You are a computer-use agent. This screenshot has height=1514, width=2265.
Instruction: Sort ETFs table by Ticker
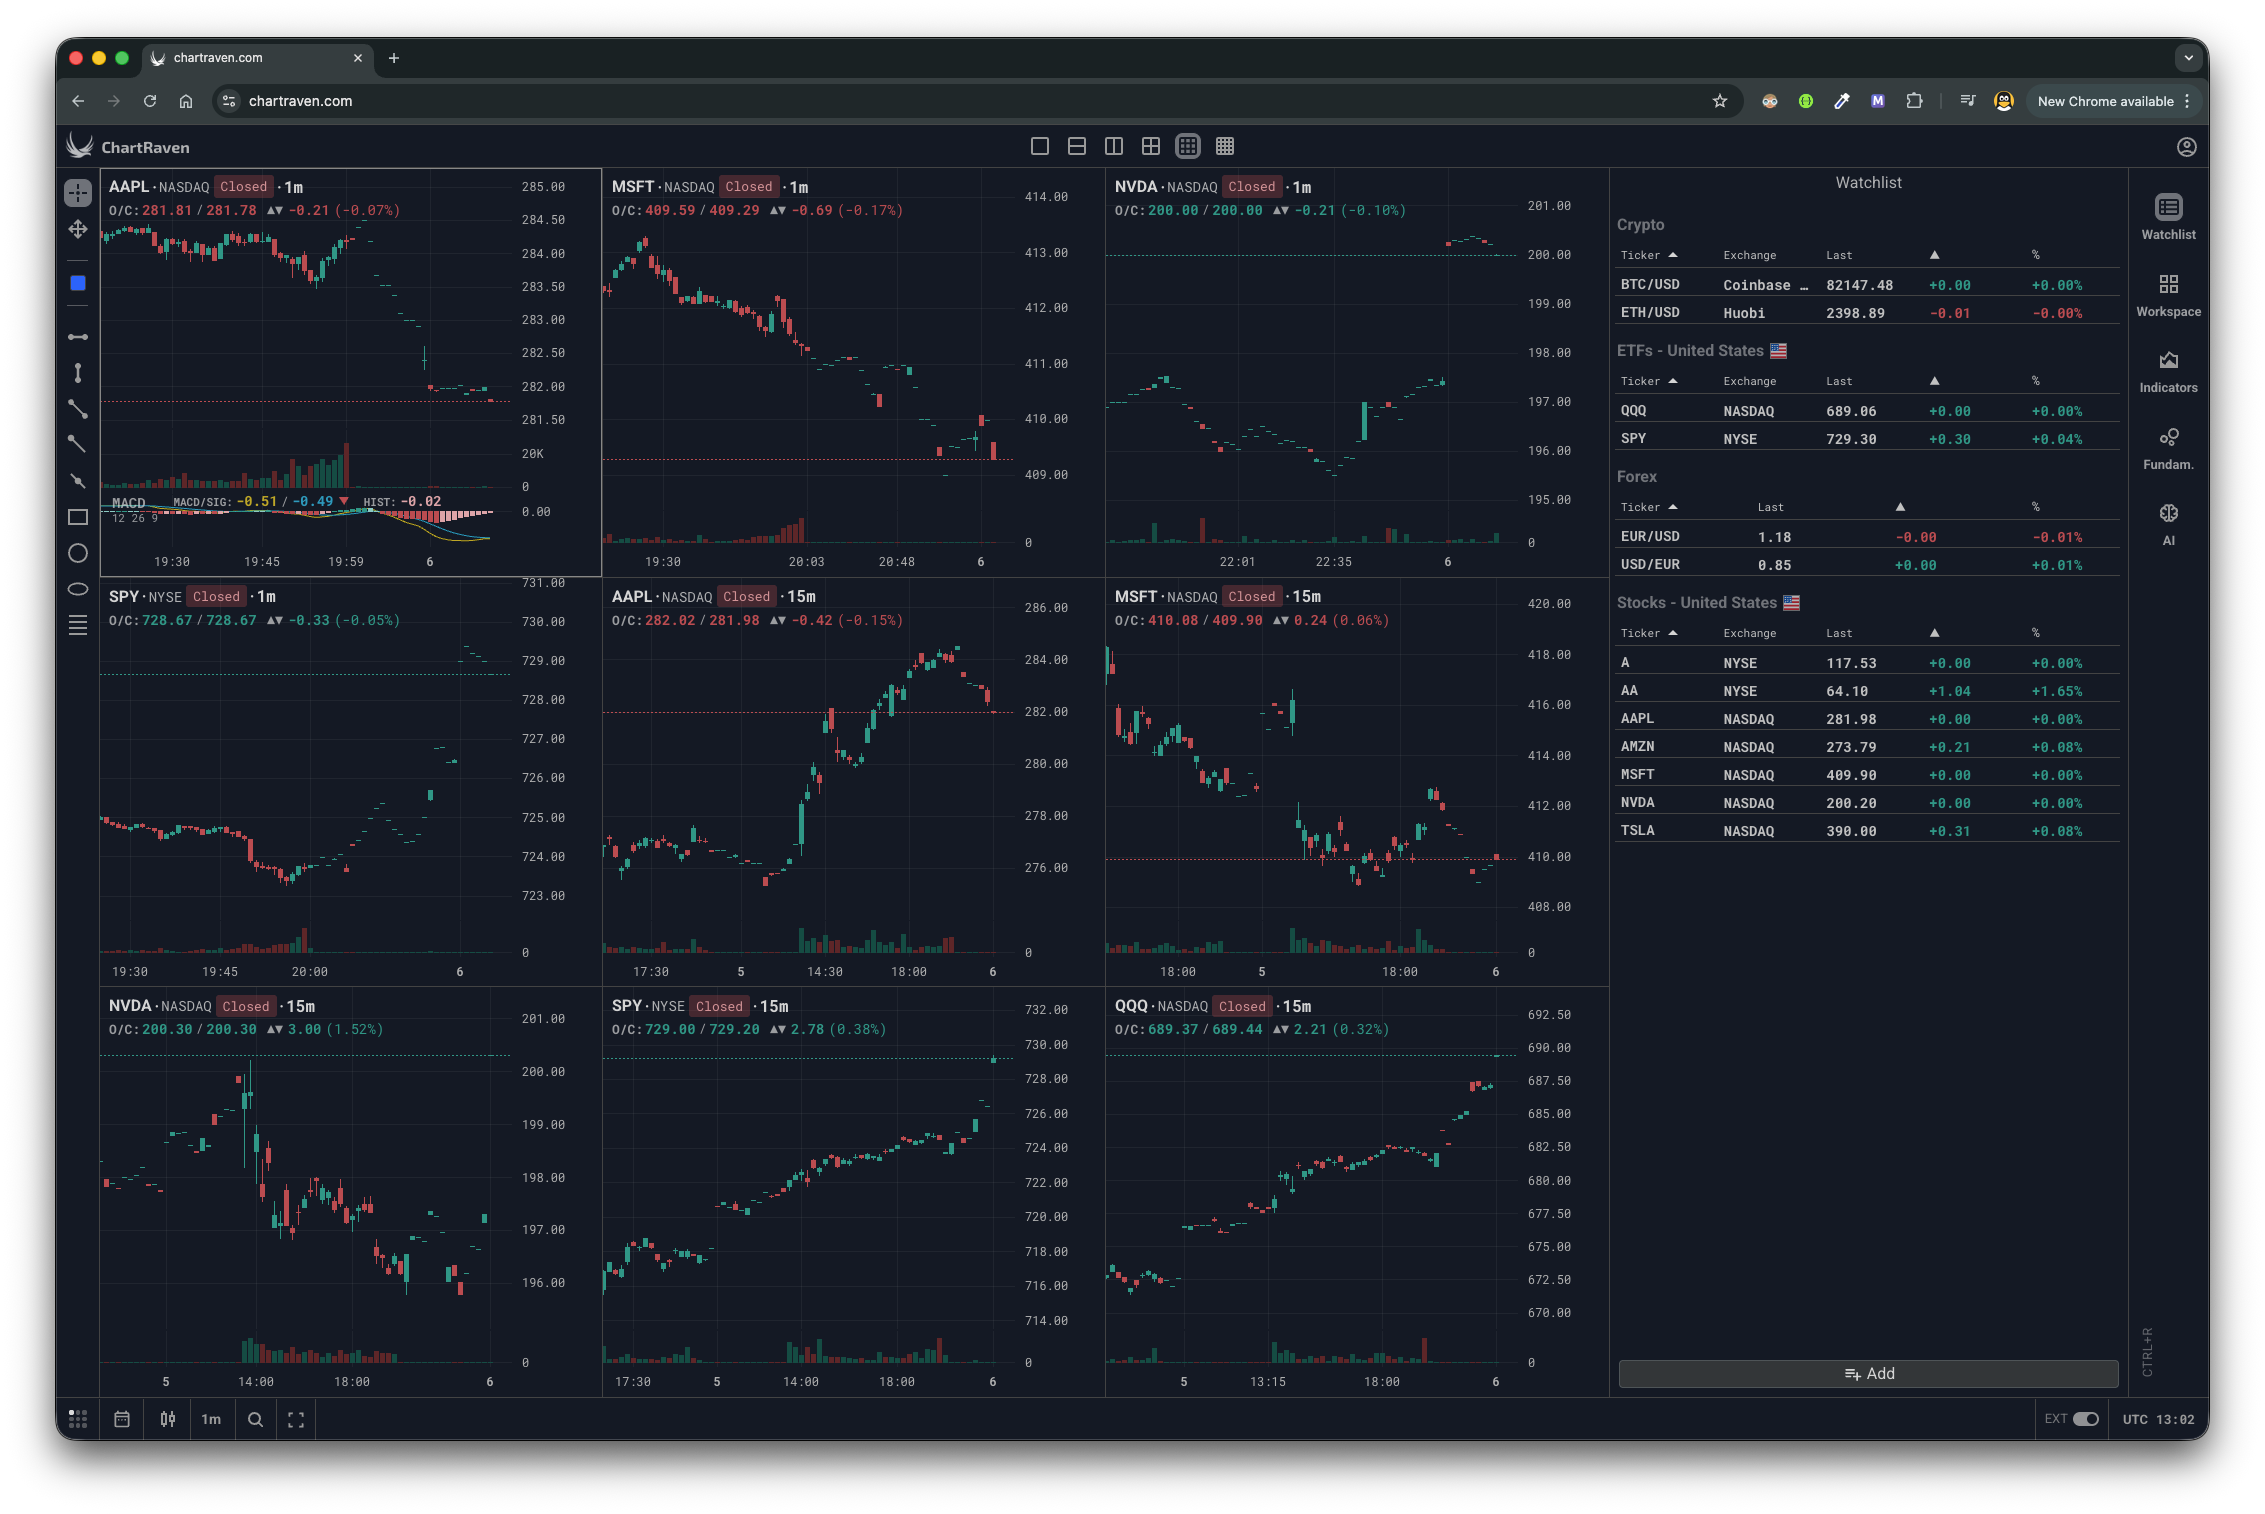[1648, 381]
